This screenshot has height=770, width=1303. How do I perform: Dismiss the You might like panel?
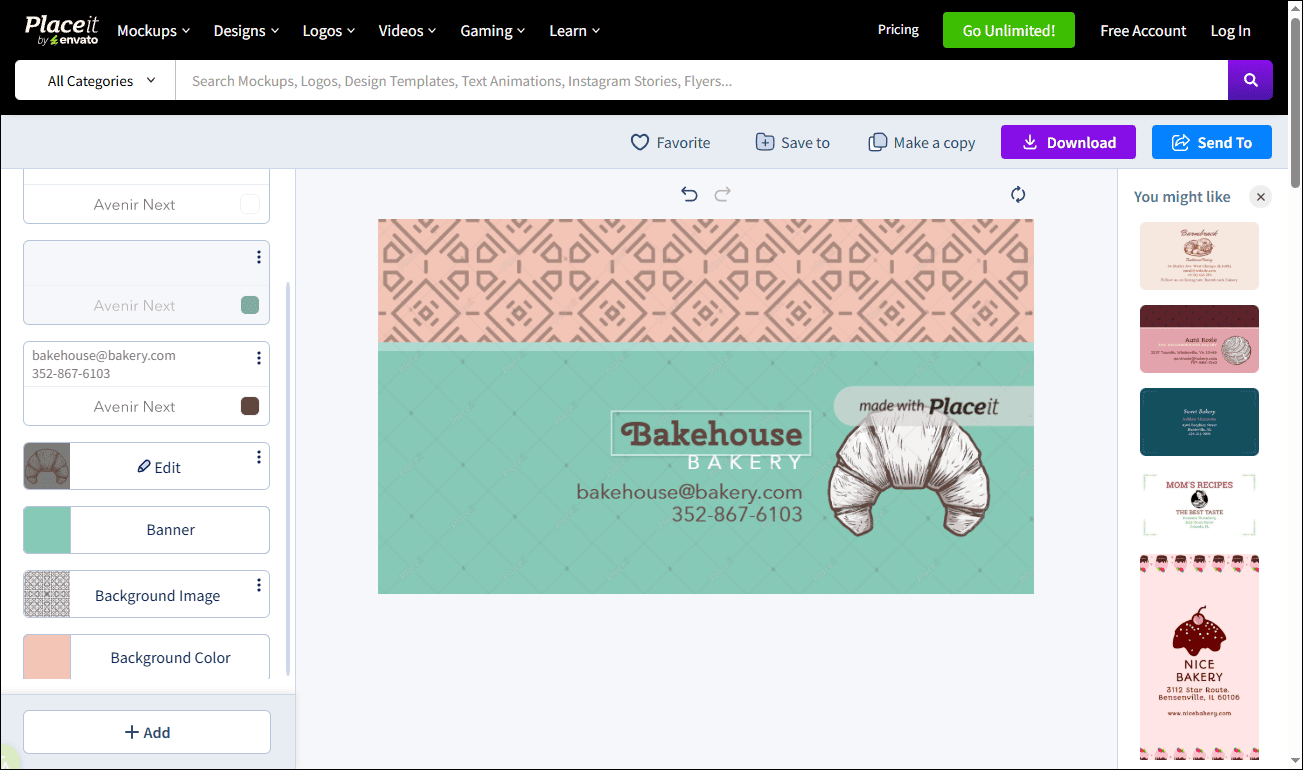coord(1260,197)
